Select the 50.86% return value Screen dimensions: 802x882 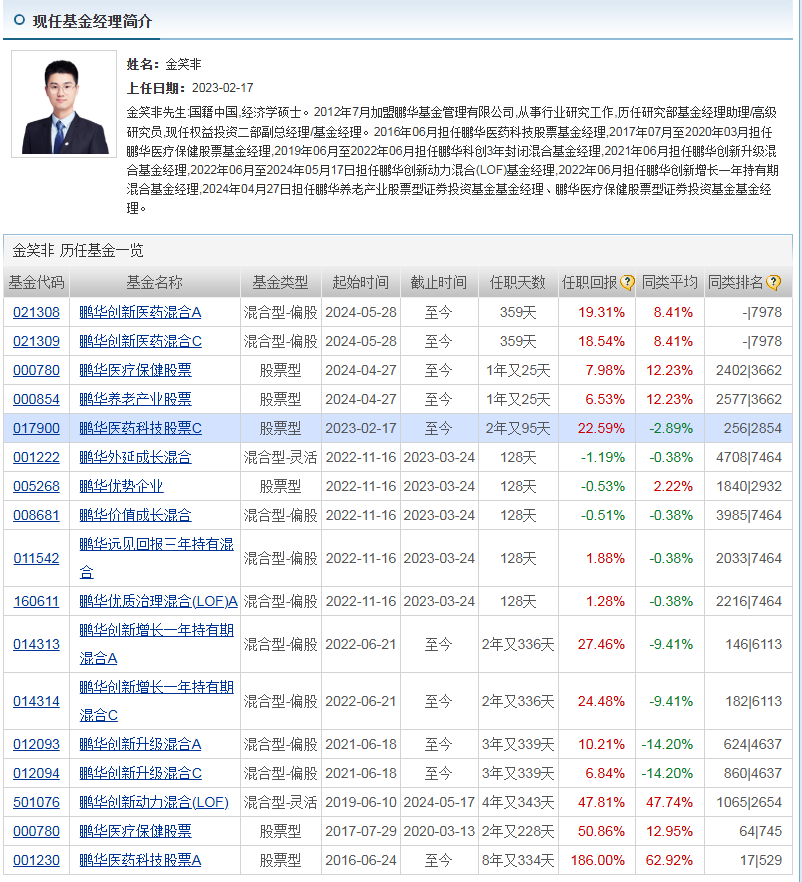[x=601, y=831]
